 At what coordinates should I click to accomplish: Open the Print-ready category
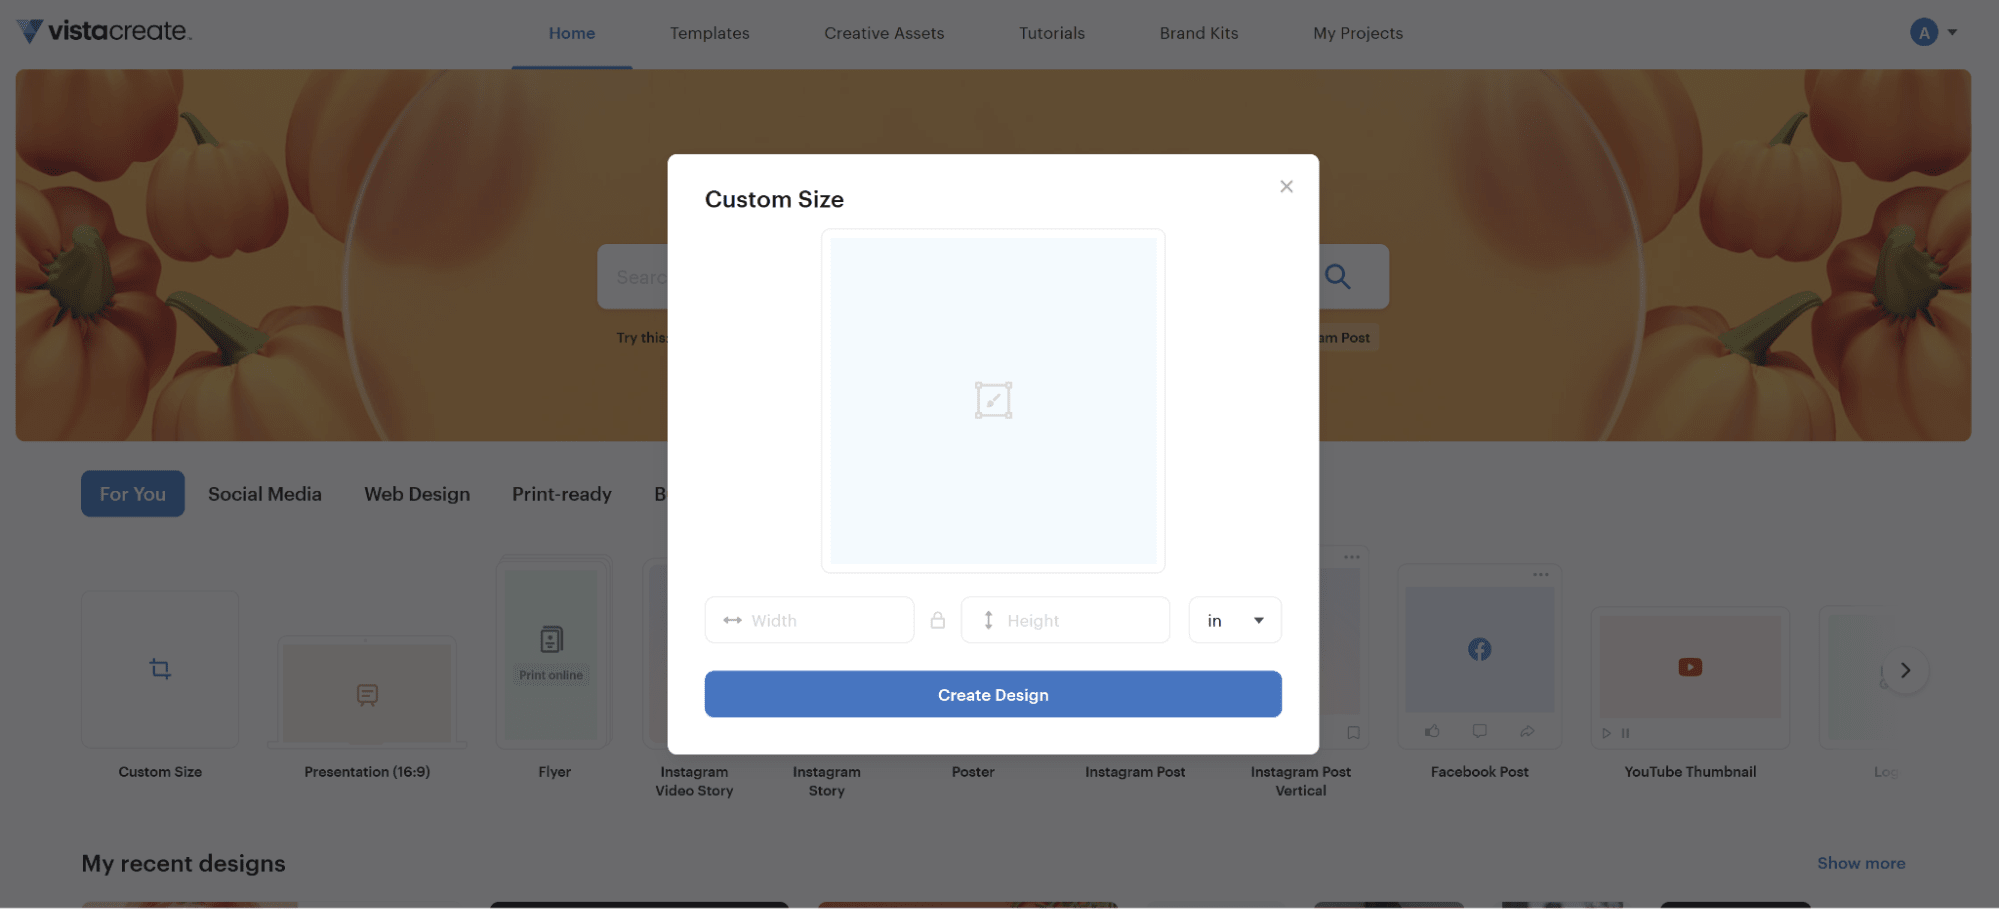click(561, 493)
